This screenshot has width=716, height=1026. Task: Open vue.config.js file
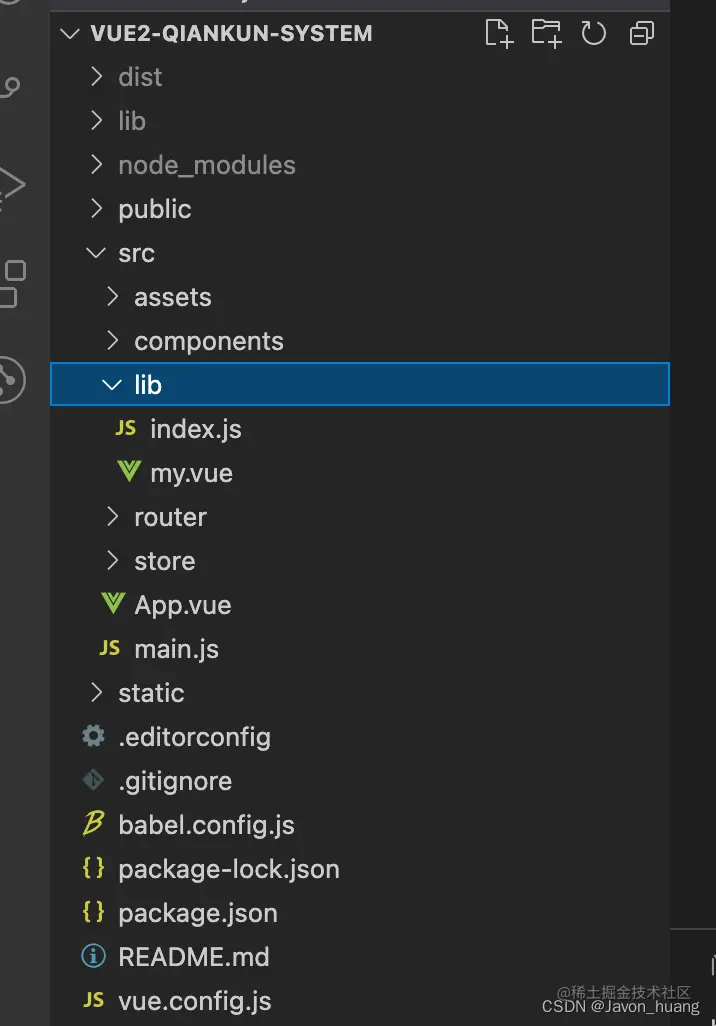click(194, 1001)
